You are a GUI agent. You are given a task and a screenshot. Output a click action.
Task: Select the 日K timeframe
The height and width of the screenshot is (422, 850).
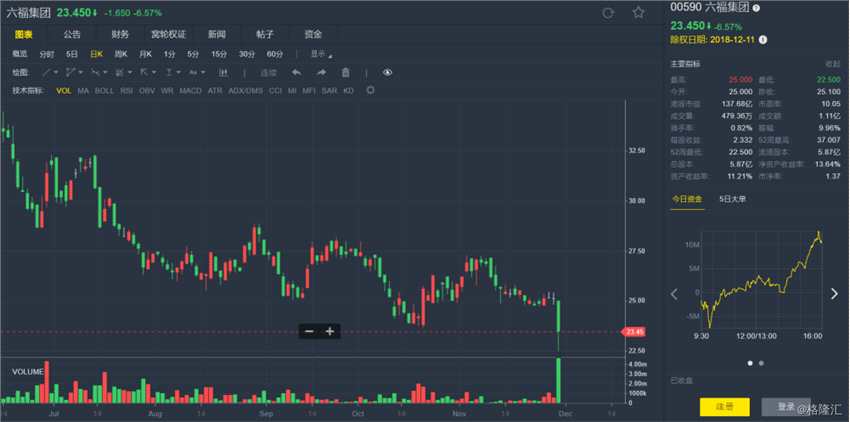96,54
